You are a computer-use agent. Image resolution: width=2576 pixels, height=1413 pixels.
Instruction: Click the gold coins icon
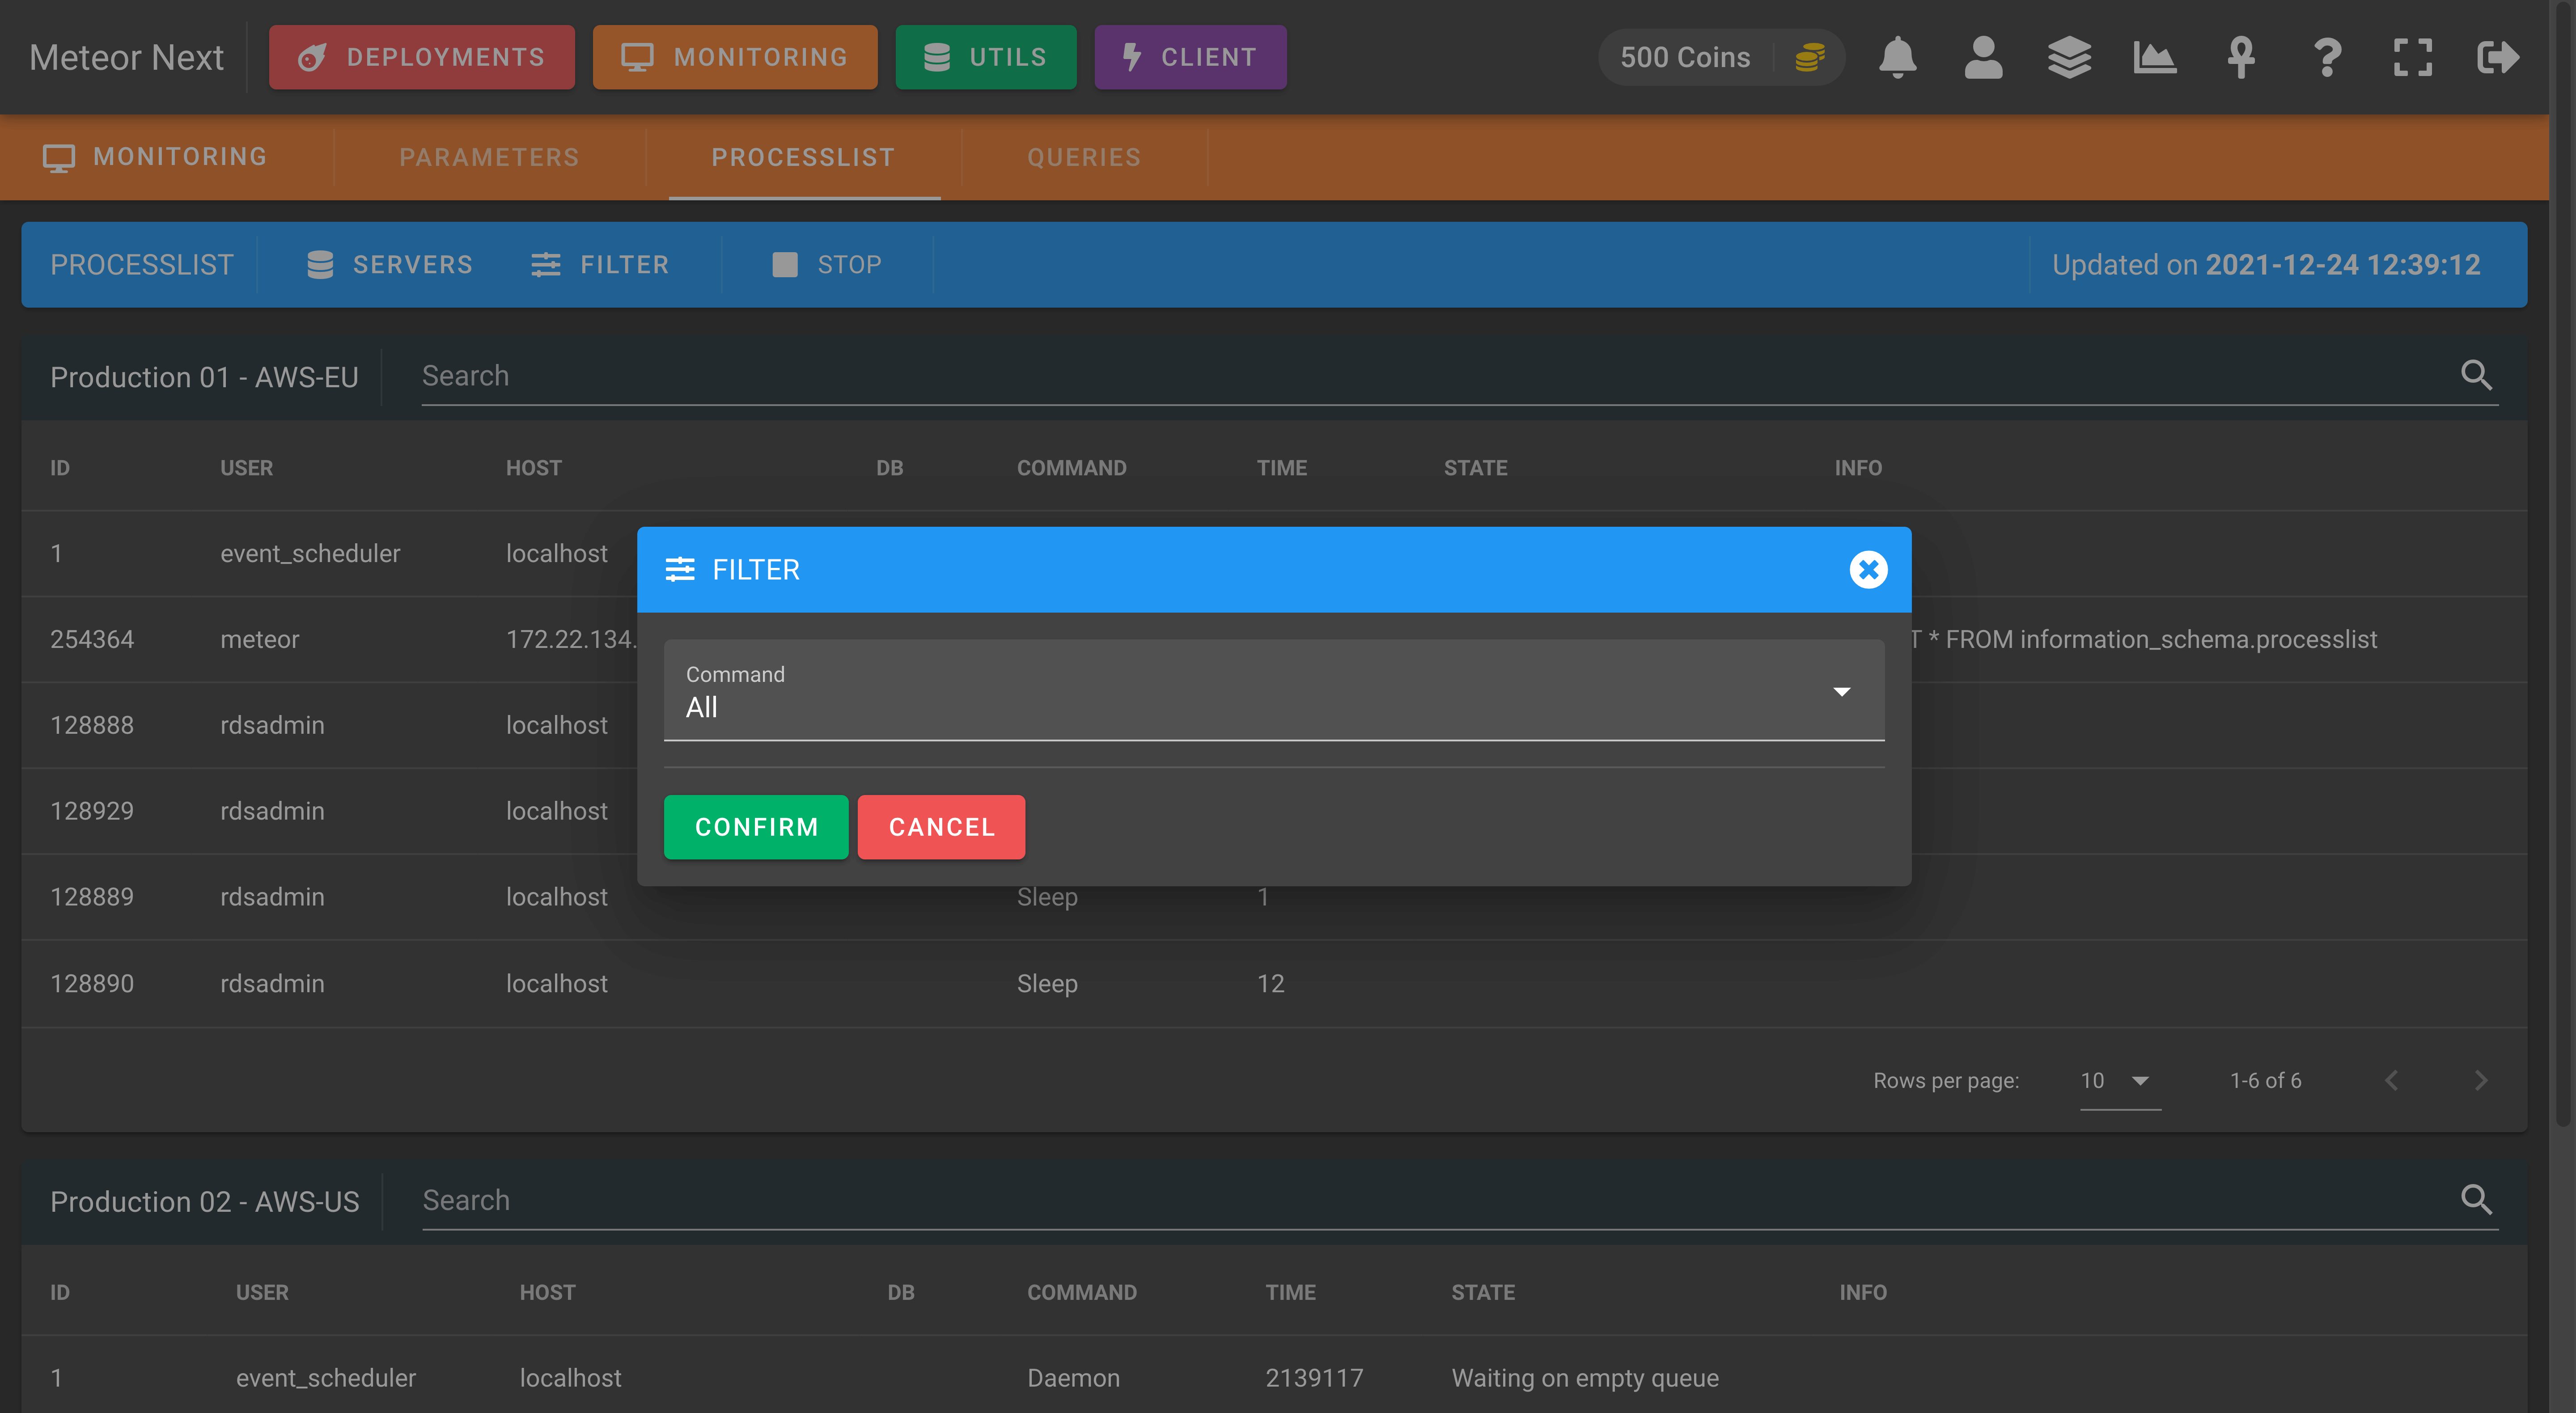(1810, 57)
